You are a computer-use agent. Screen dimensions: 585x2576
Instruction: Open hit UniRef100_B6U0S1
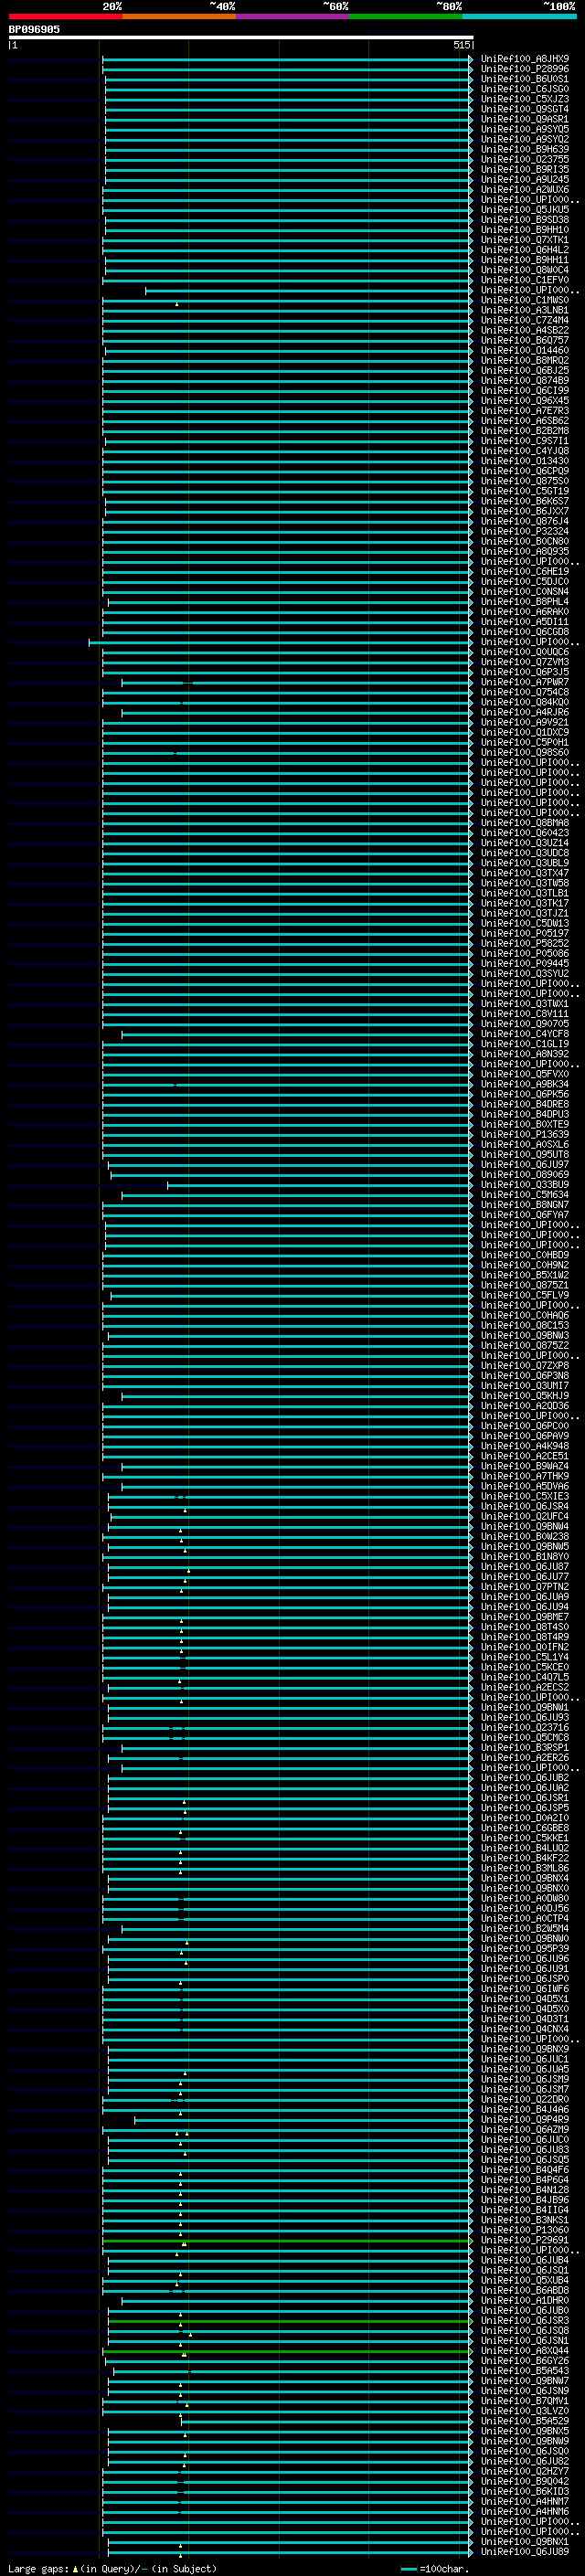(525, 79)
